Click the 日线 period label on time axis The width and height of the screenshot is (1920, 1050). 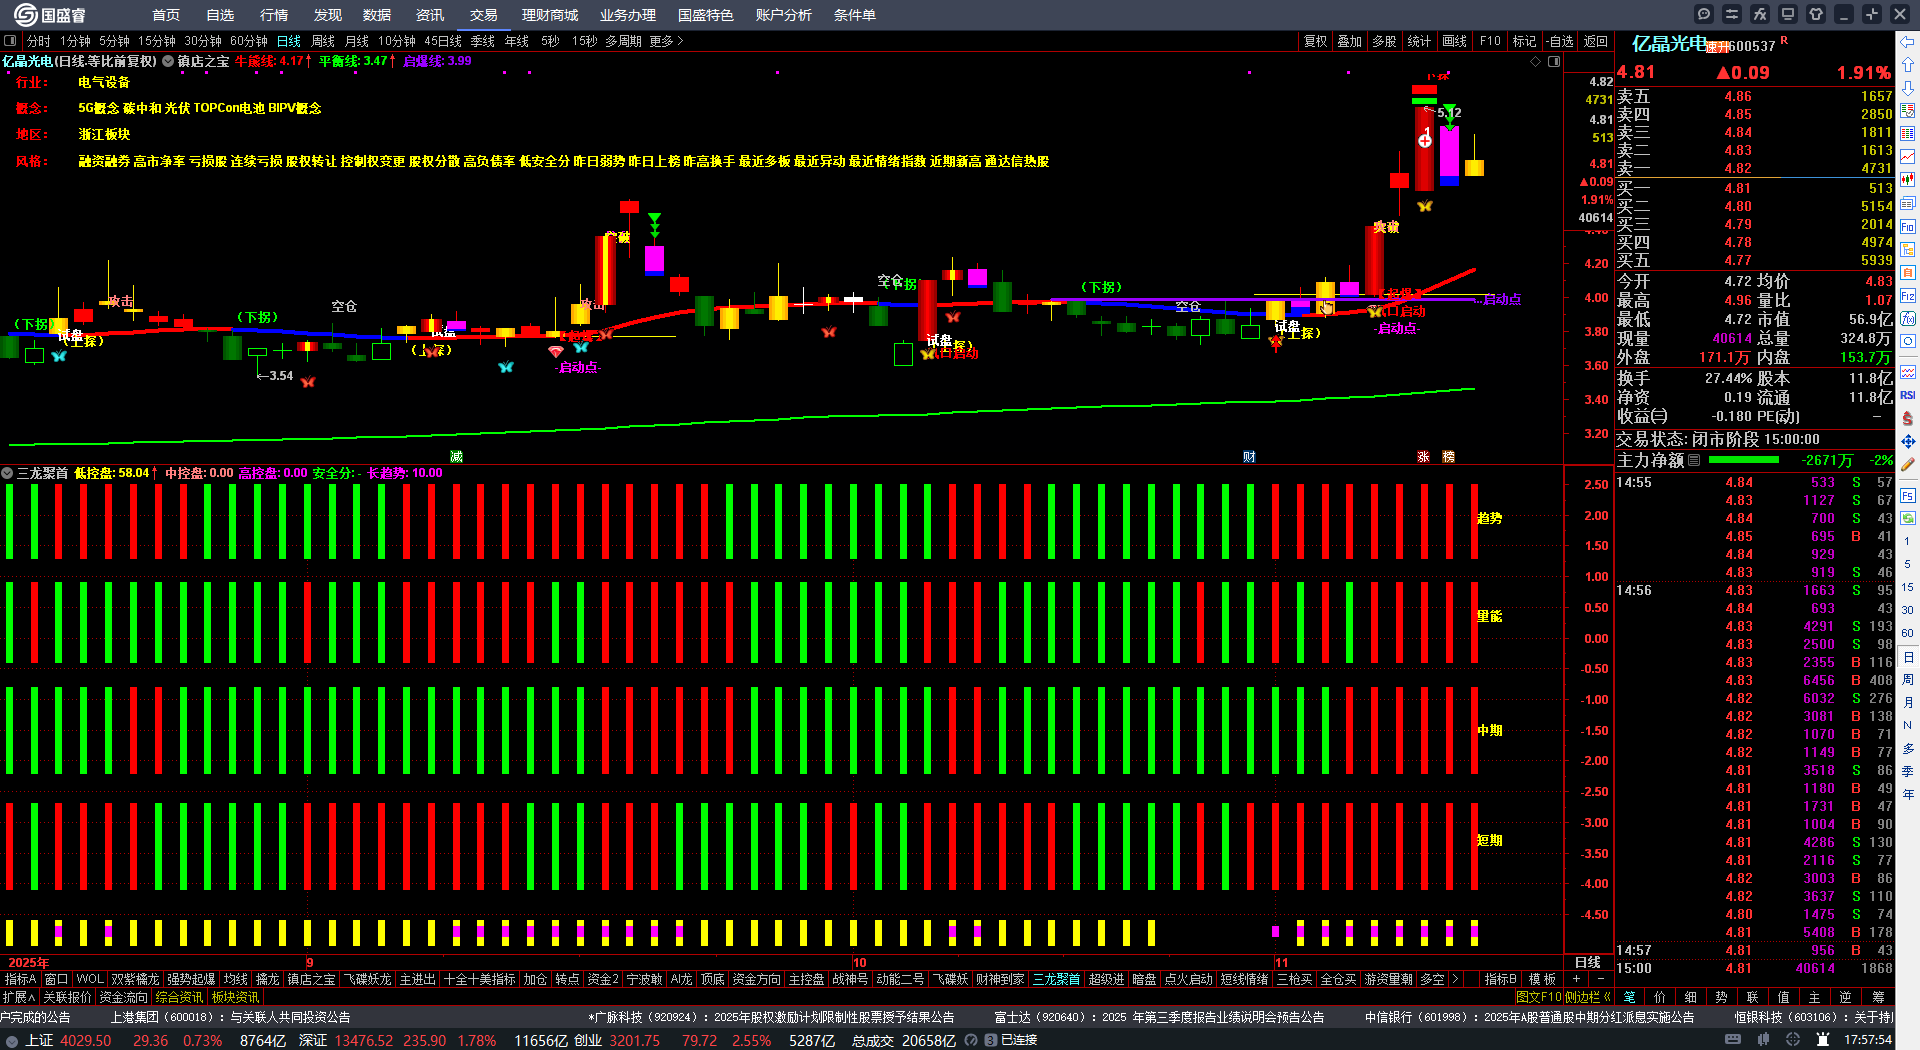tap(1588, 962)
